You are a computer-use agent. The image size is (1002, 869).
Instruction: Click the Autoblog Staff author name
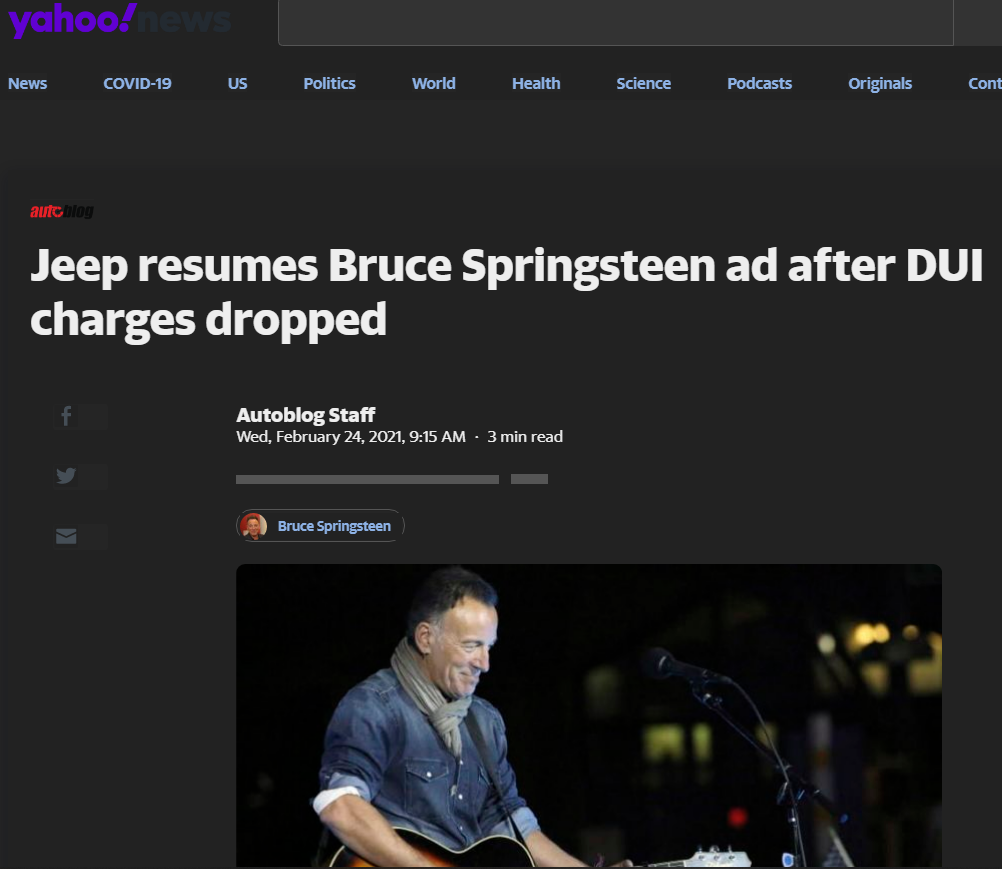point(305,415)
